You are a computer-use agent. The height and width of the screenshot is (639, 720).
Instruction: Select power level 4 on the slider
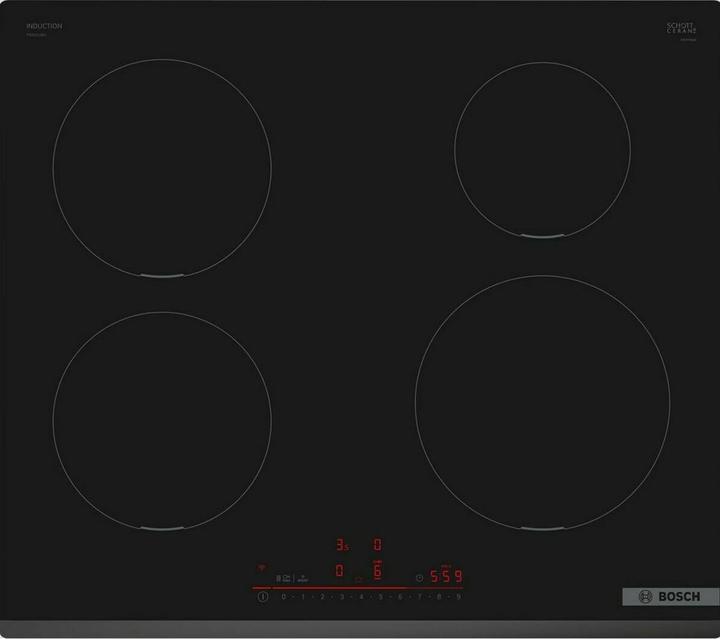tap(361, 597)
